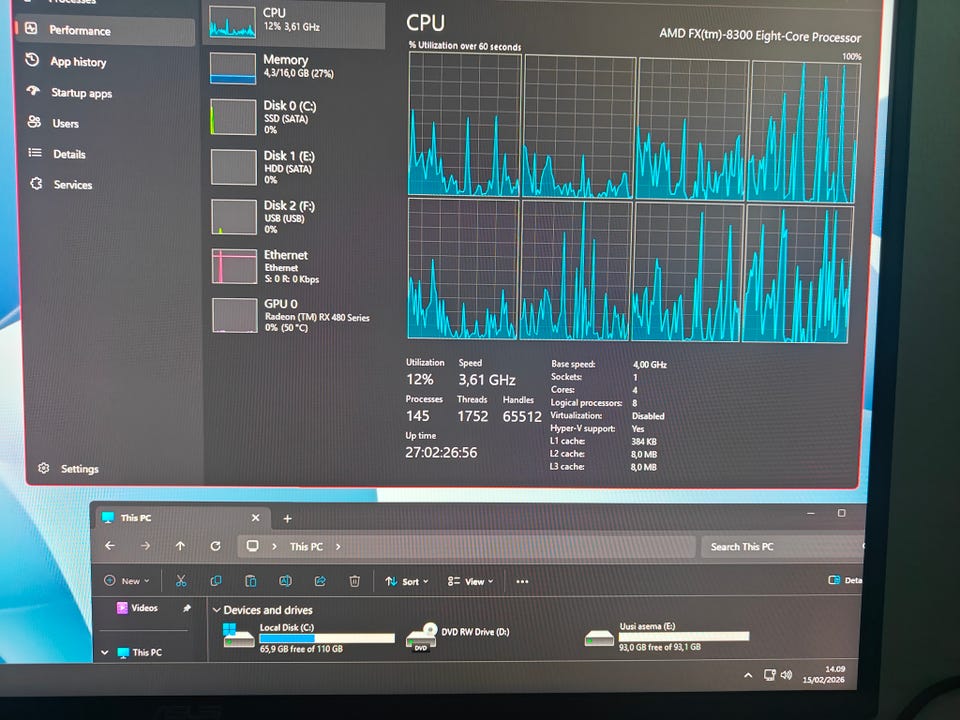Screen dimensions: 960x720
Task: Select GPU 0 Radeon RX 480 resource
Action: click(x=295, y=315)
